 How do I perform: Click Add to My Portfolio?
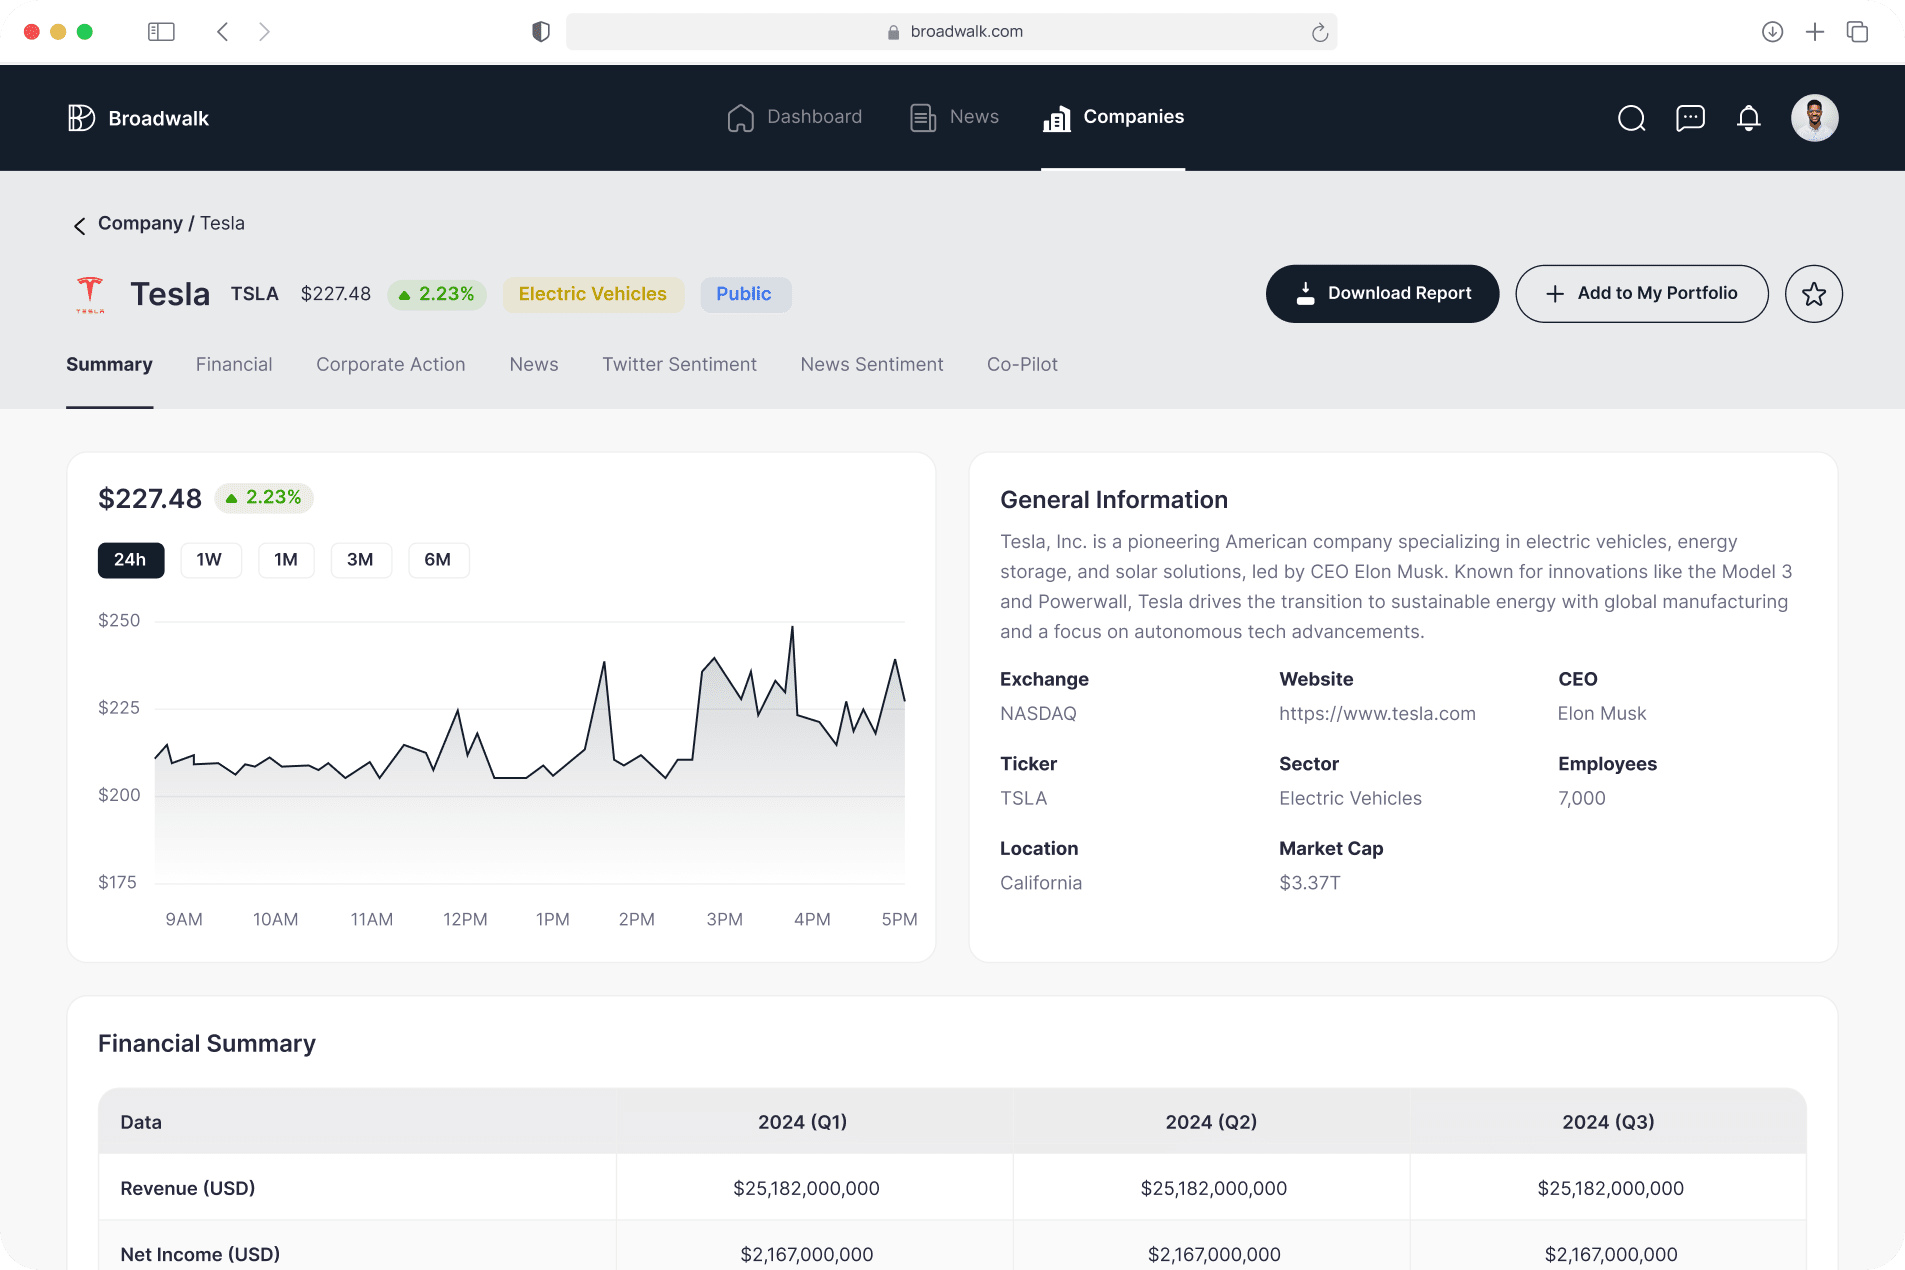click(1641, 294)
